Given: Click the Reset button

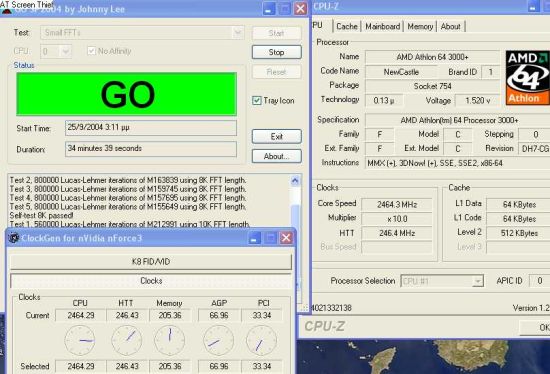Looking at the screenshot, I should pyautogui.click(x=276, y=72).
